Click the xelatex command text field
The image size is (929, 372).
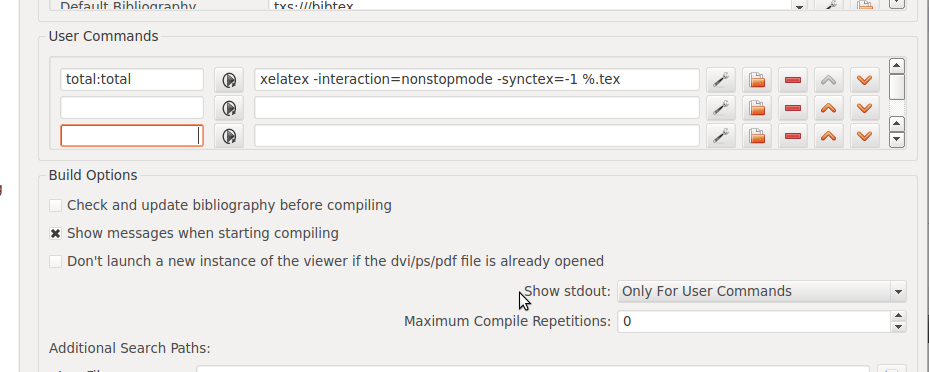pyautogui.click(x=477, y=79)
